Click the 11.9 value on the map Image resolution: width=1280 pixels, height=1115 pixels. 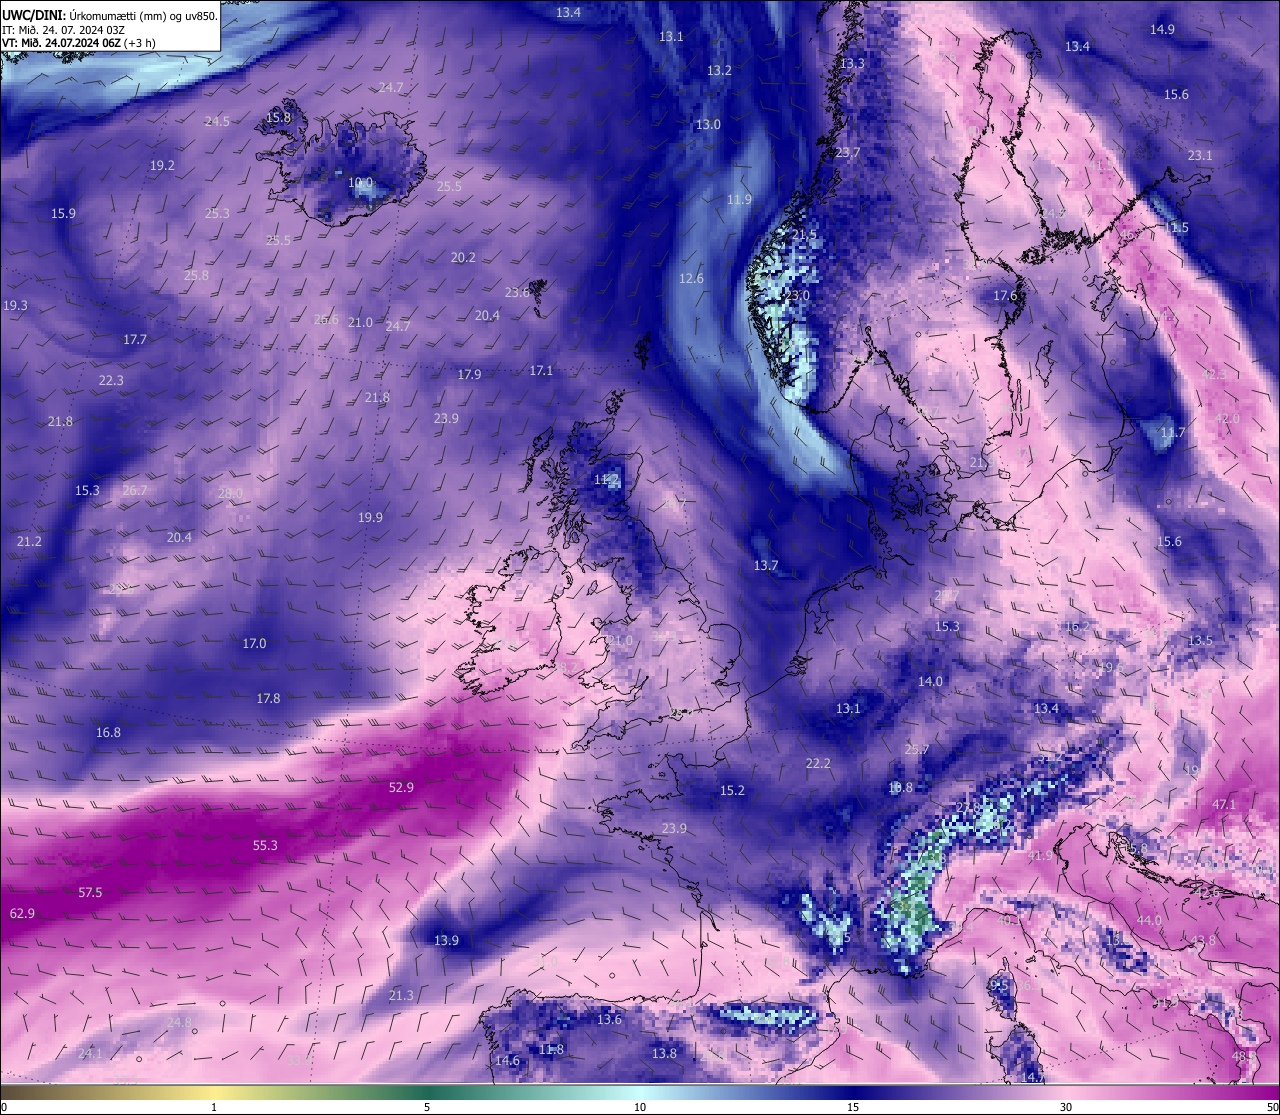(x=739, y=199)
